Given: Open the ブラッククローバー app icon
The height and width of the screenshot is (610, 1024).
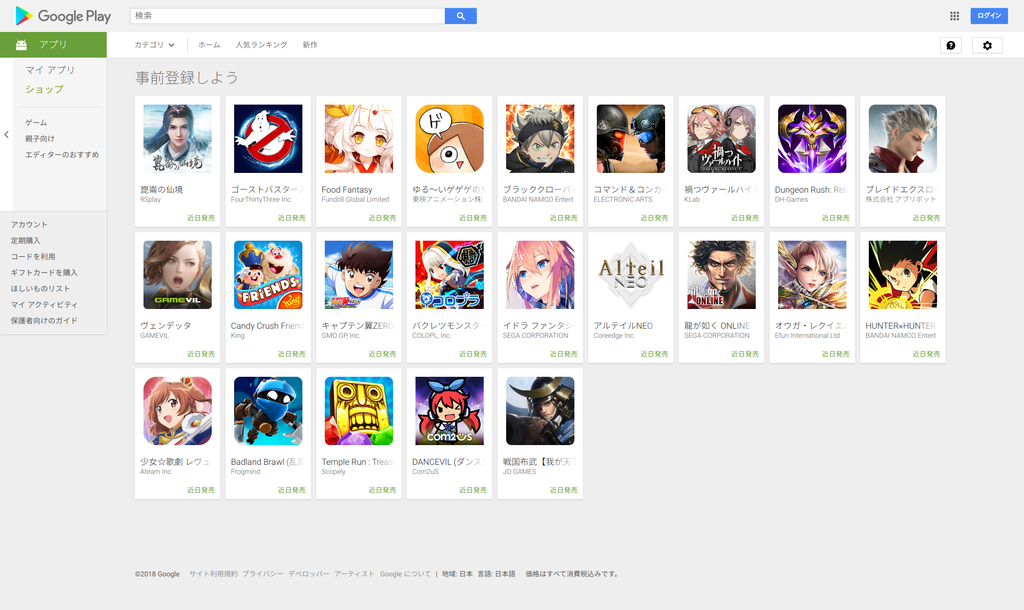Looking at the screenshot, I should tap(540, 138).
